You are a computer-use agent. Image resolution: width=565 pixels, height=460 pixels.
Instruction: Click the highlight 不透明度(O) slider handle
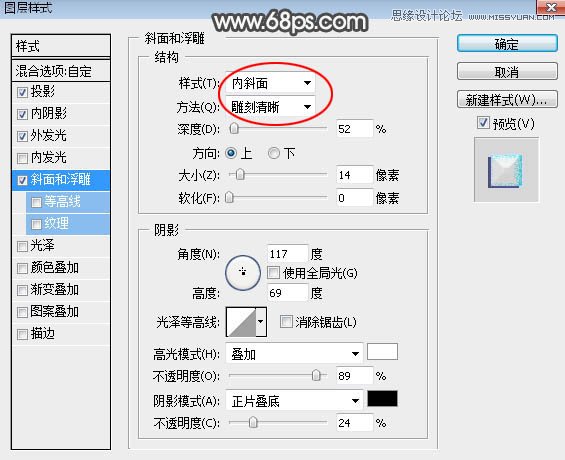(316, 375)
